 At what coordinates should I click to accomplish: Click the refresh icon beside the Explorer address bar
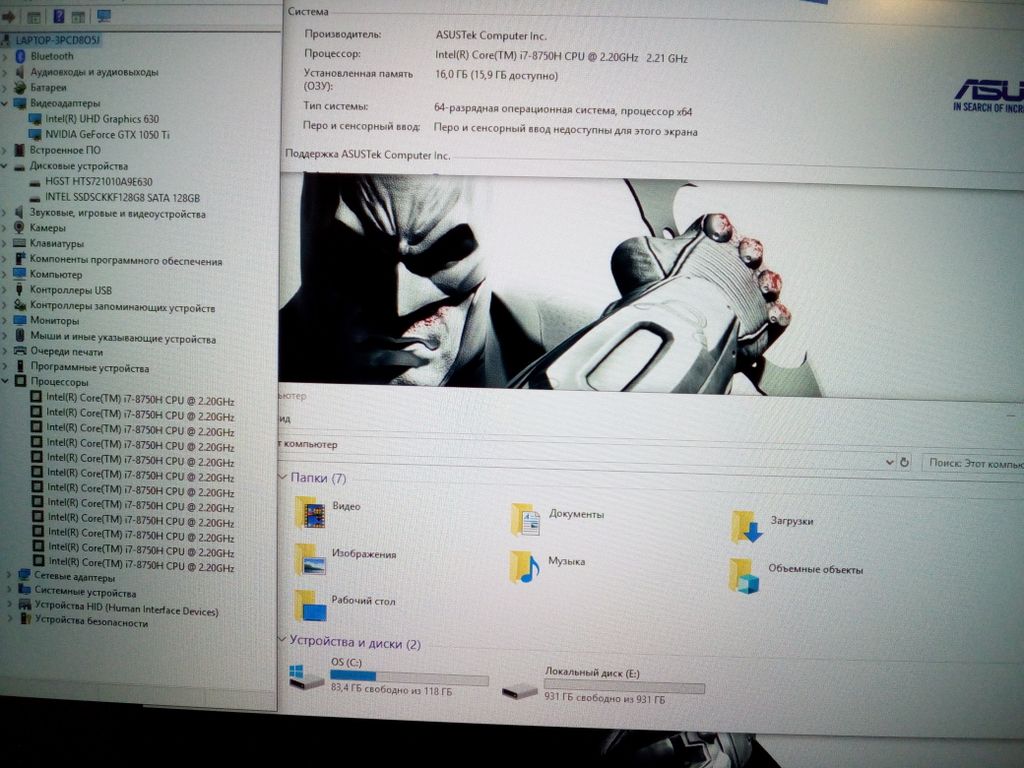pos(904,462)
